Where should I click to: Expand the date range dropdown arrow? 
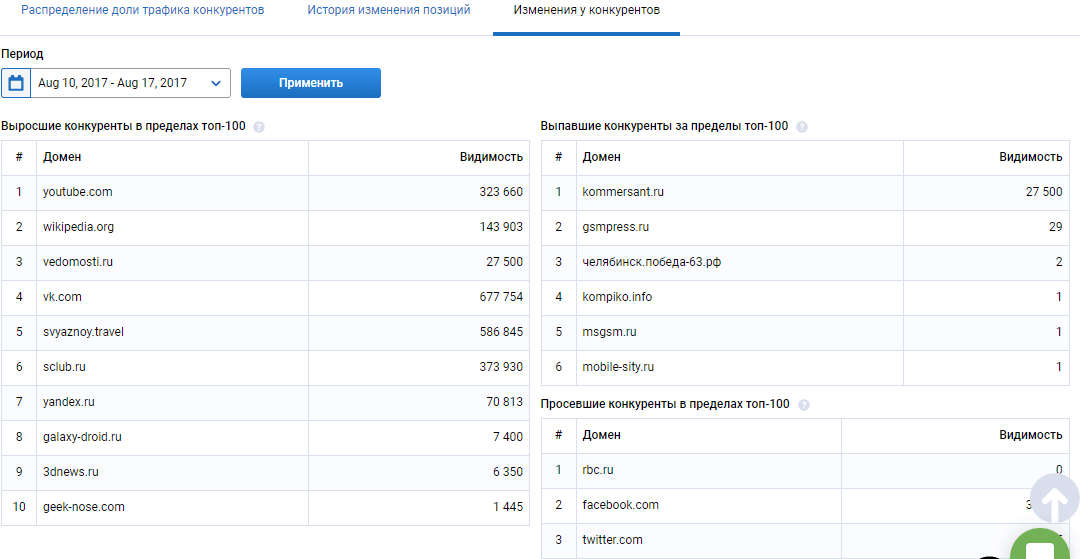216,83
